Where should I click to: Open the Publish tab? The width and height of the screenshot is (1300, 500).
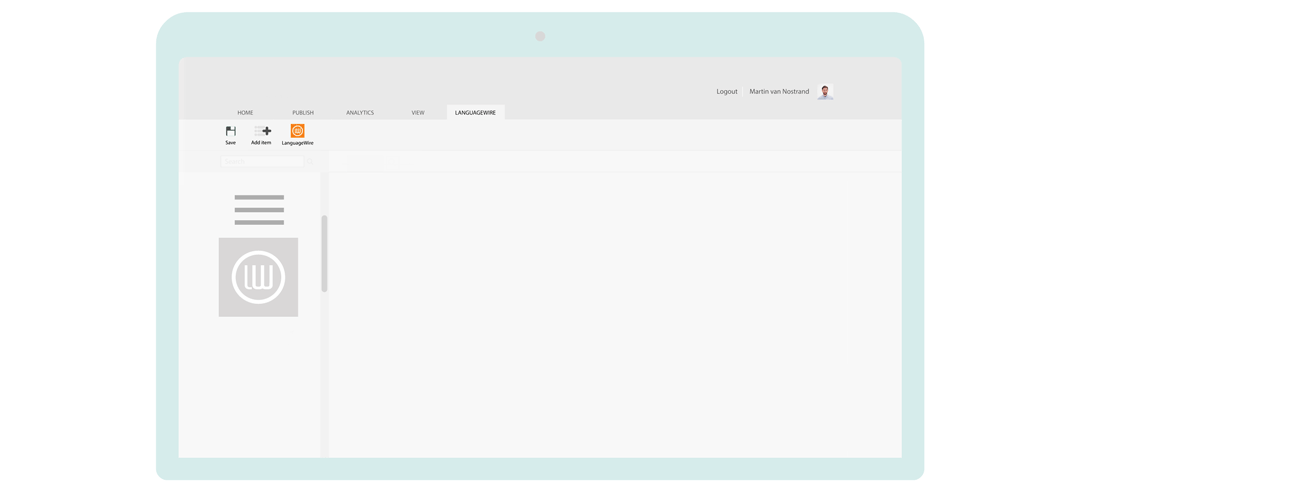coord(303,113)
